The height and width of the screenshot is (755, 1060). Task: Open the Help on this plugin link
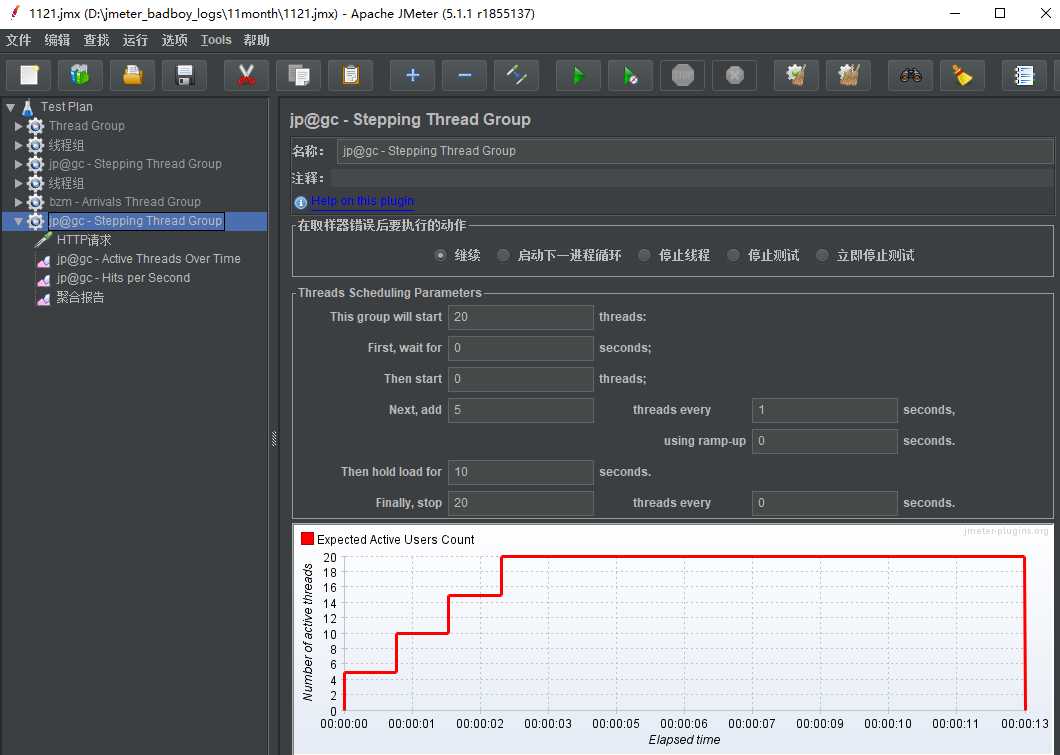click(362, 201)
